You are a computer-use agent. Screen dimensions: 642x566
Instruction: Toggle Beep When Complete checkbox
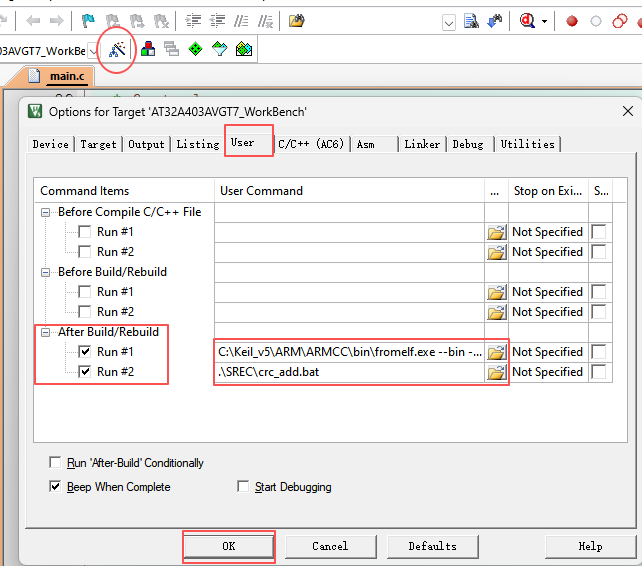pos(55,487)
